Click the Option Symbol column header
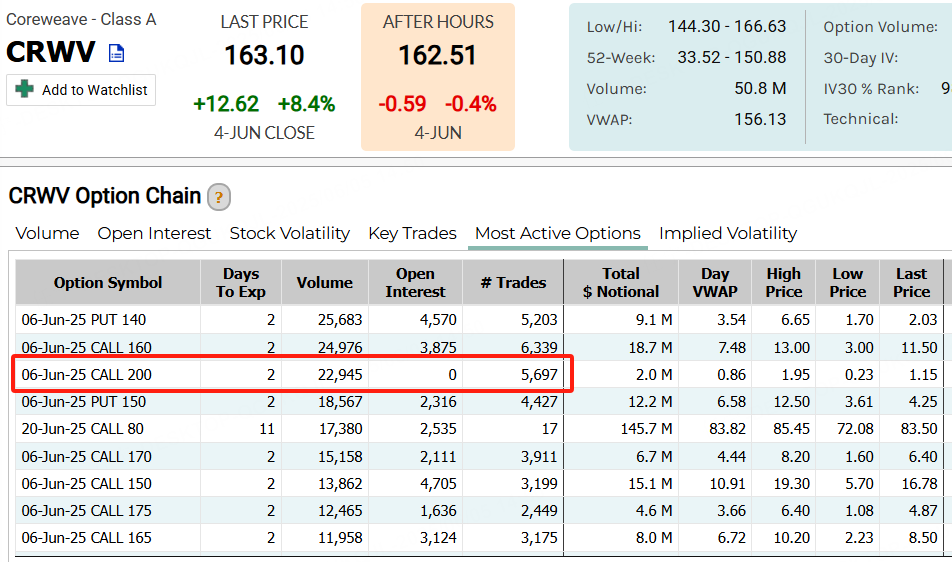The height and width of the screenshot is (562, 952). click(x=108, y=283)
